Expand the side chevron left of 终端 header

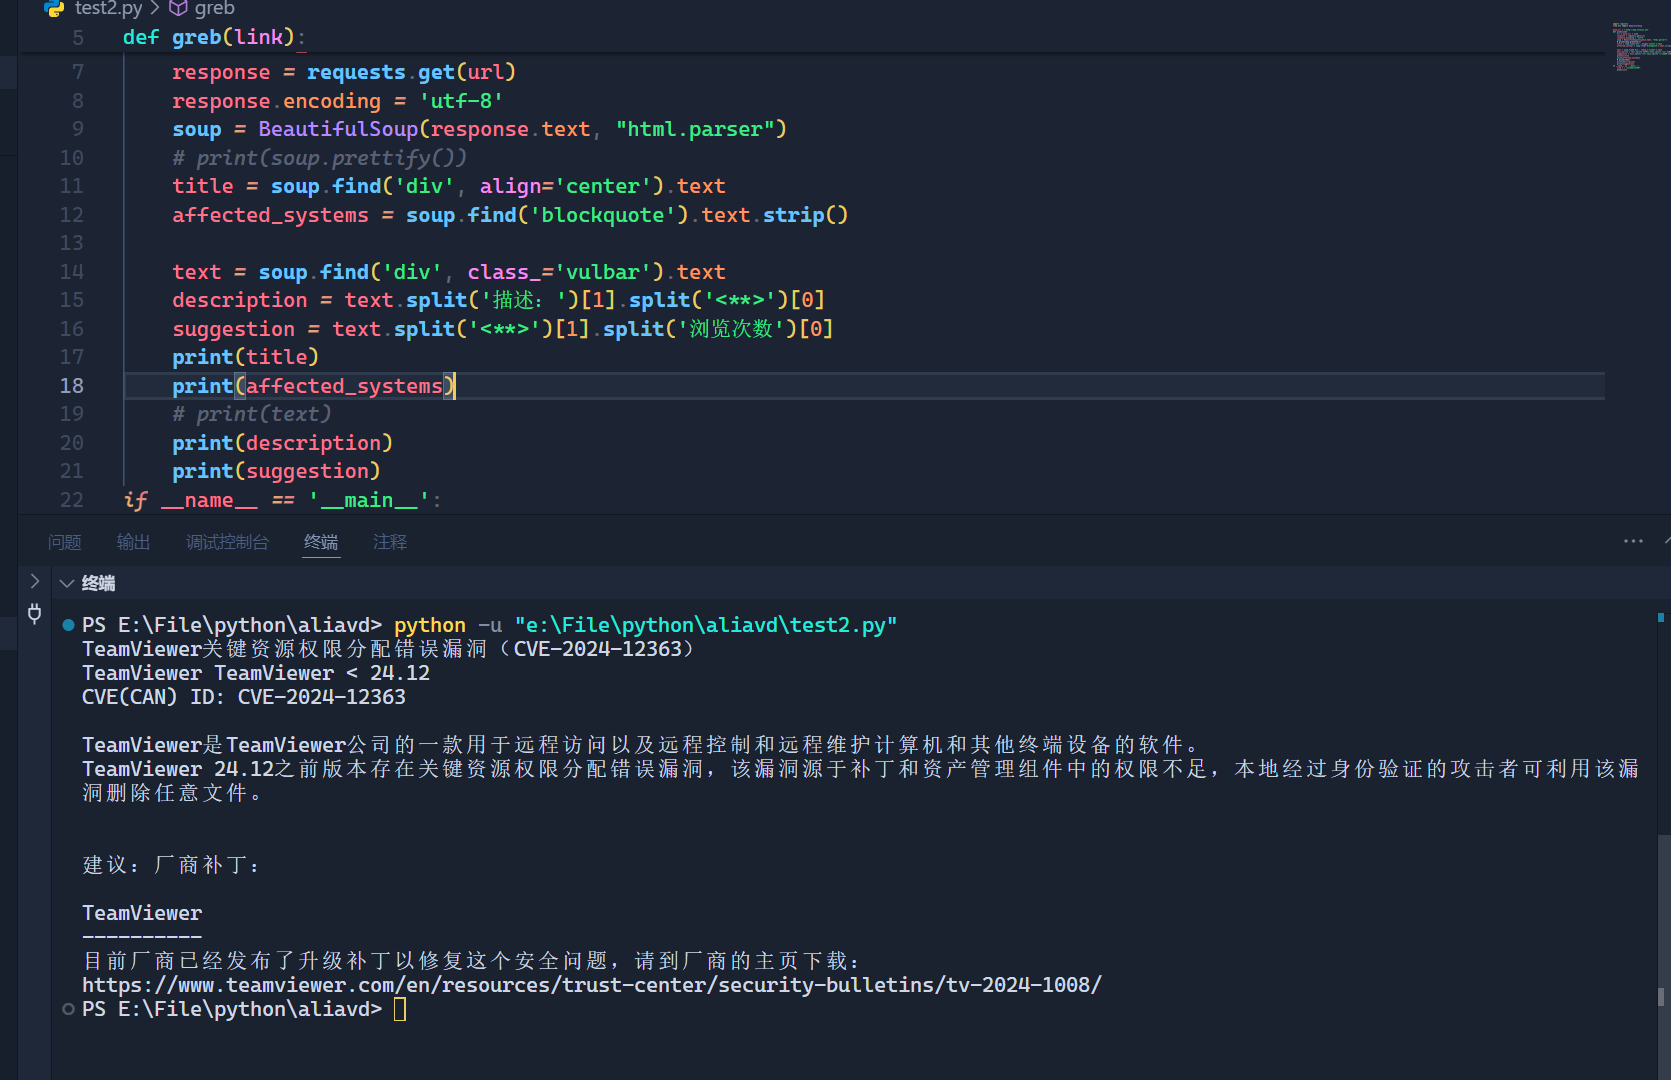35,581
